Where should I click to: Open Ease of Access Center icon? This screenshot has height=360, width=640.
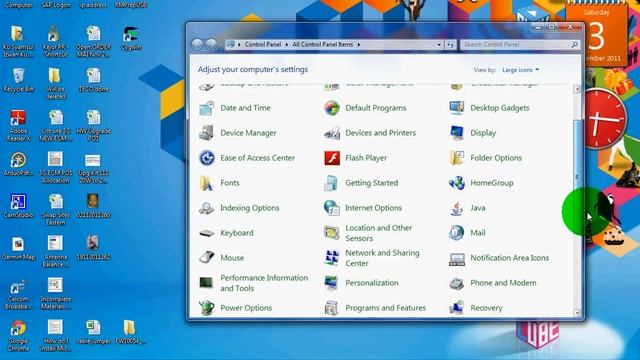[207, 158]
